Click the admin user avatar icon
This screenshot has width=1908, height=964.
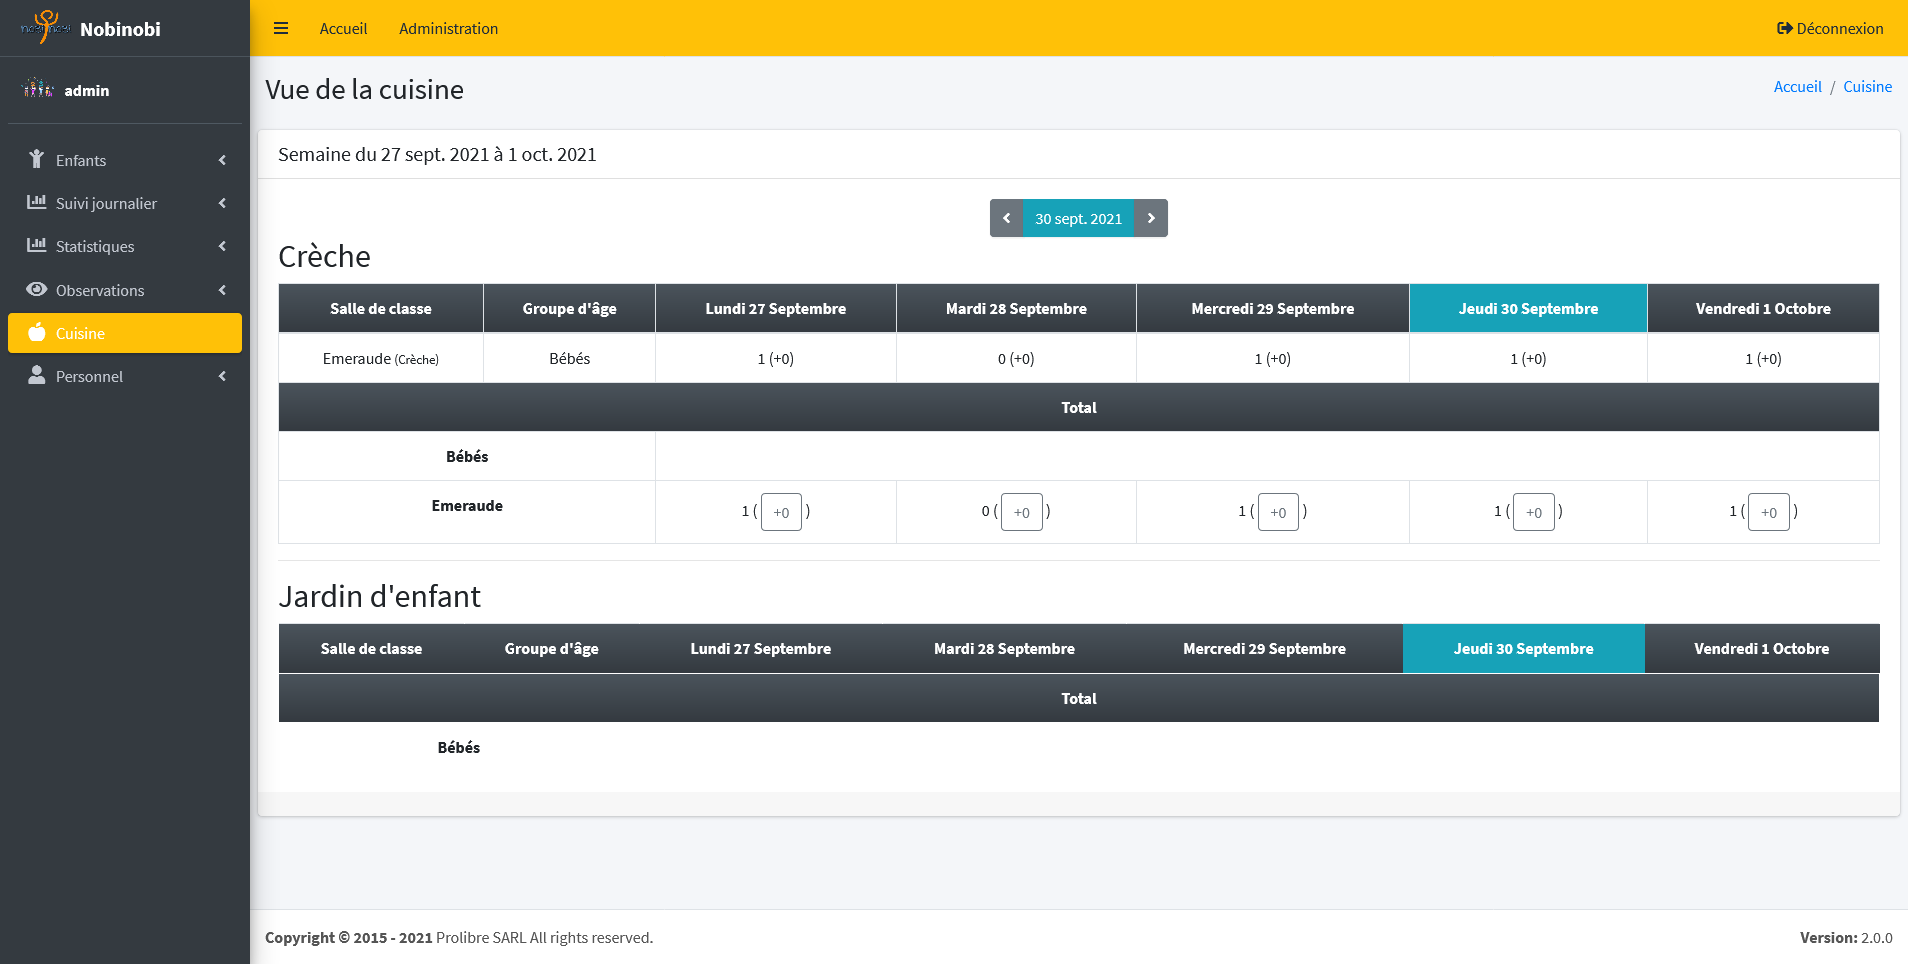38,89
